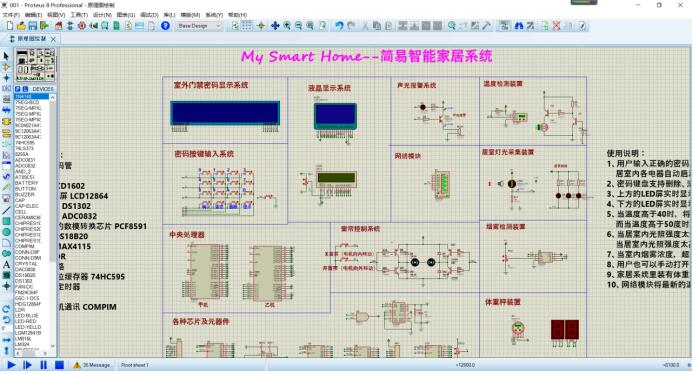
Task: Open the blue Help question-mark icon
Action: 165,26
